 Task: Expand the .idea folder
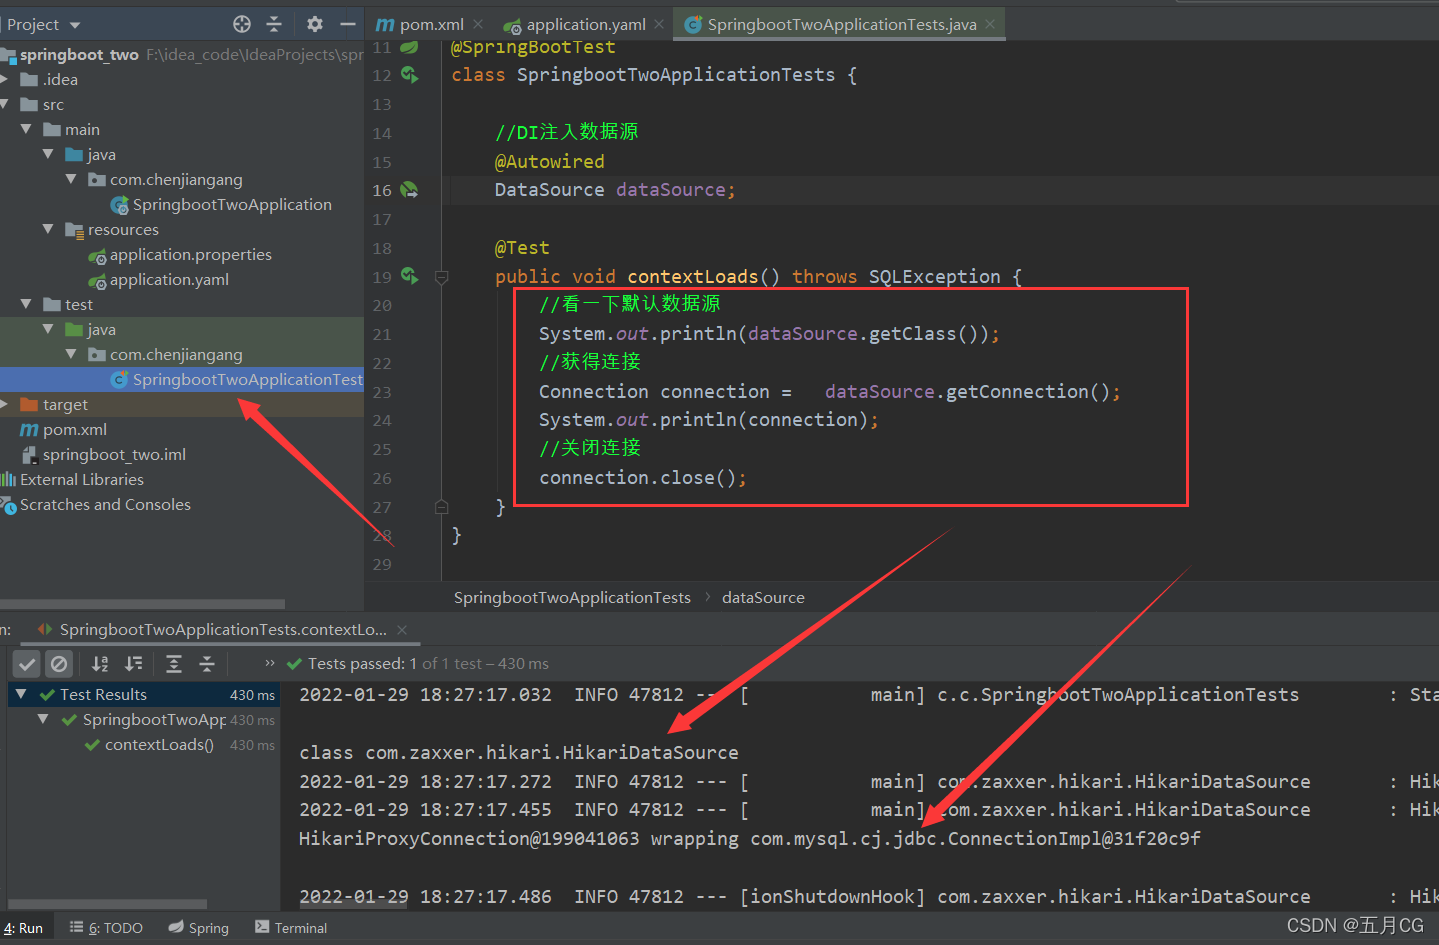click(5, 79)
